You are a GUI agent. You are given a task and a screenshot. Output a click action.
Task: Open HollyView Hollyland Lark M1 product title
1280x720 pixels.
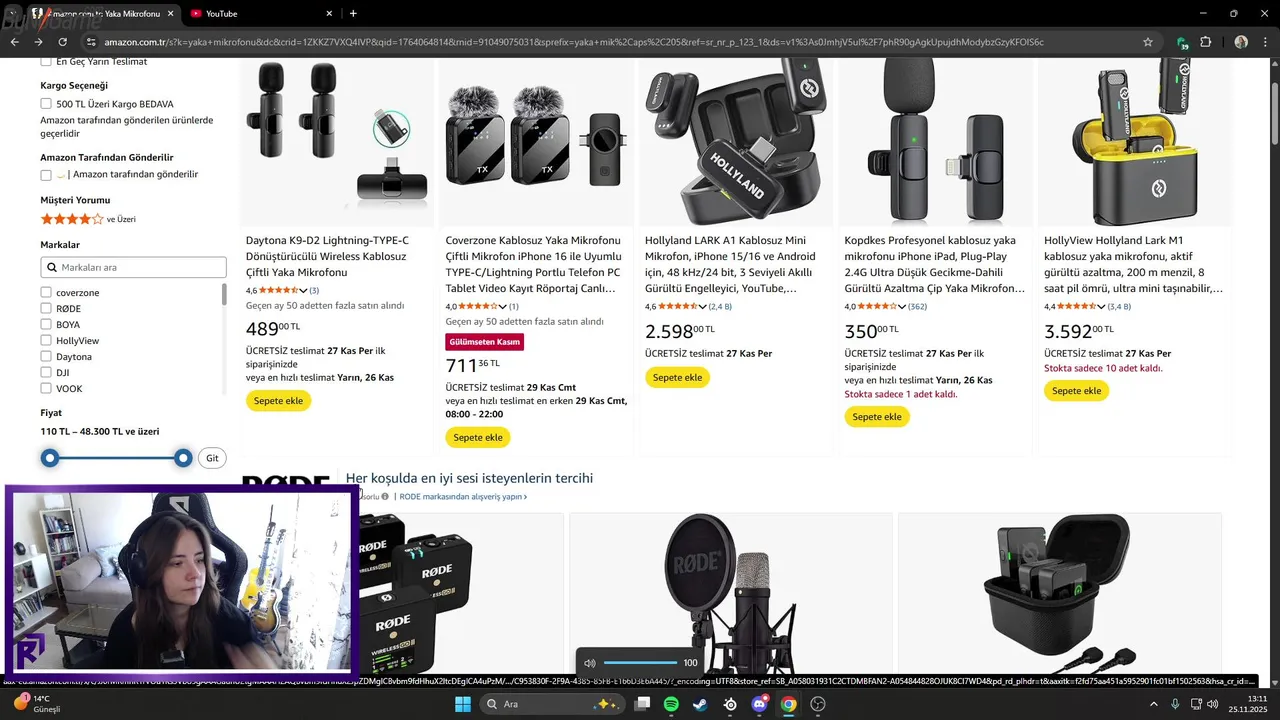(1134, 264)
